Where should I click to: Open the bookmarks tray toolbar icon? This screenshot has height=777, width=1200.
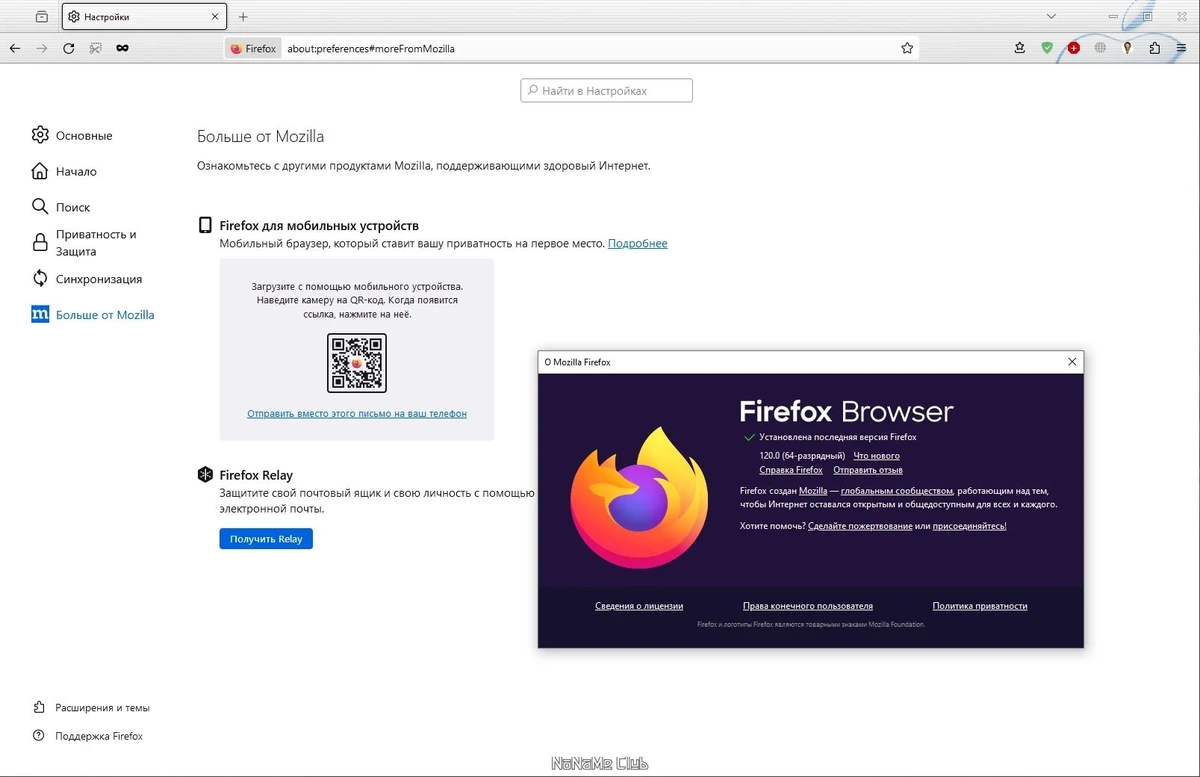coord(1020,48)
